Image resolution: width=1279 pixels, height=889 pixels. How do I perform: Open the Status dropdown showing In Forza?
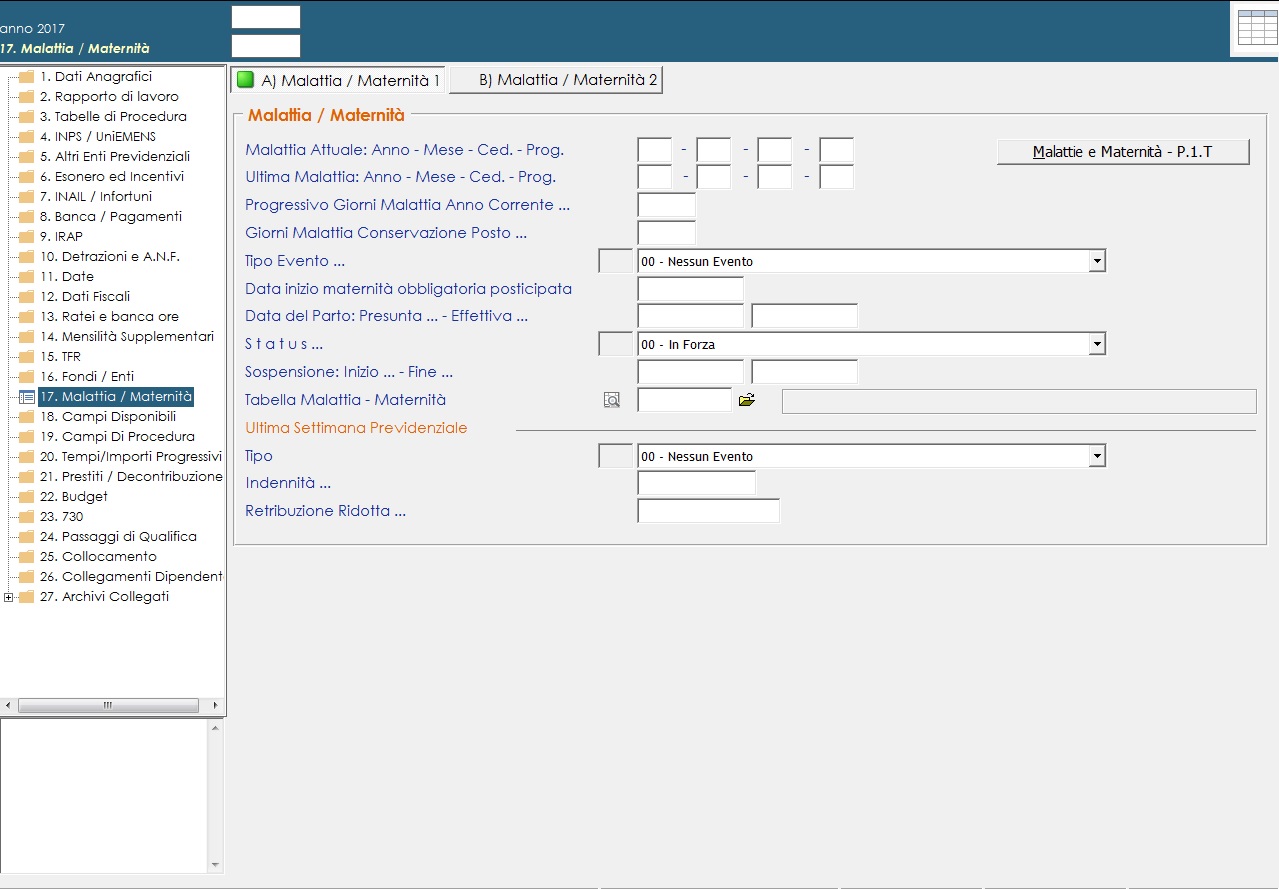[1097, 345]
